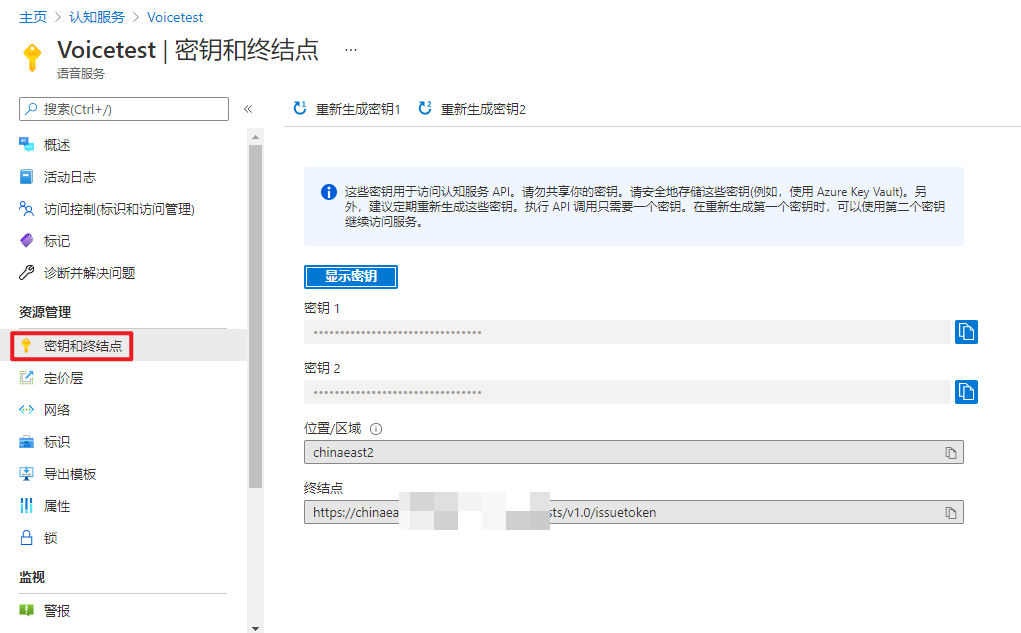The height and width of the screenshot is (633, 1021).
Task: Click the search box 搜索(Ctrl+/)
Action: (x=124, y=109)
